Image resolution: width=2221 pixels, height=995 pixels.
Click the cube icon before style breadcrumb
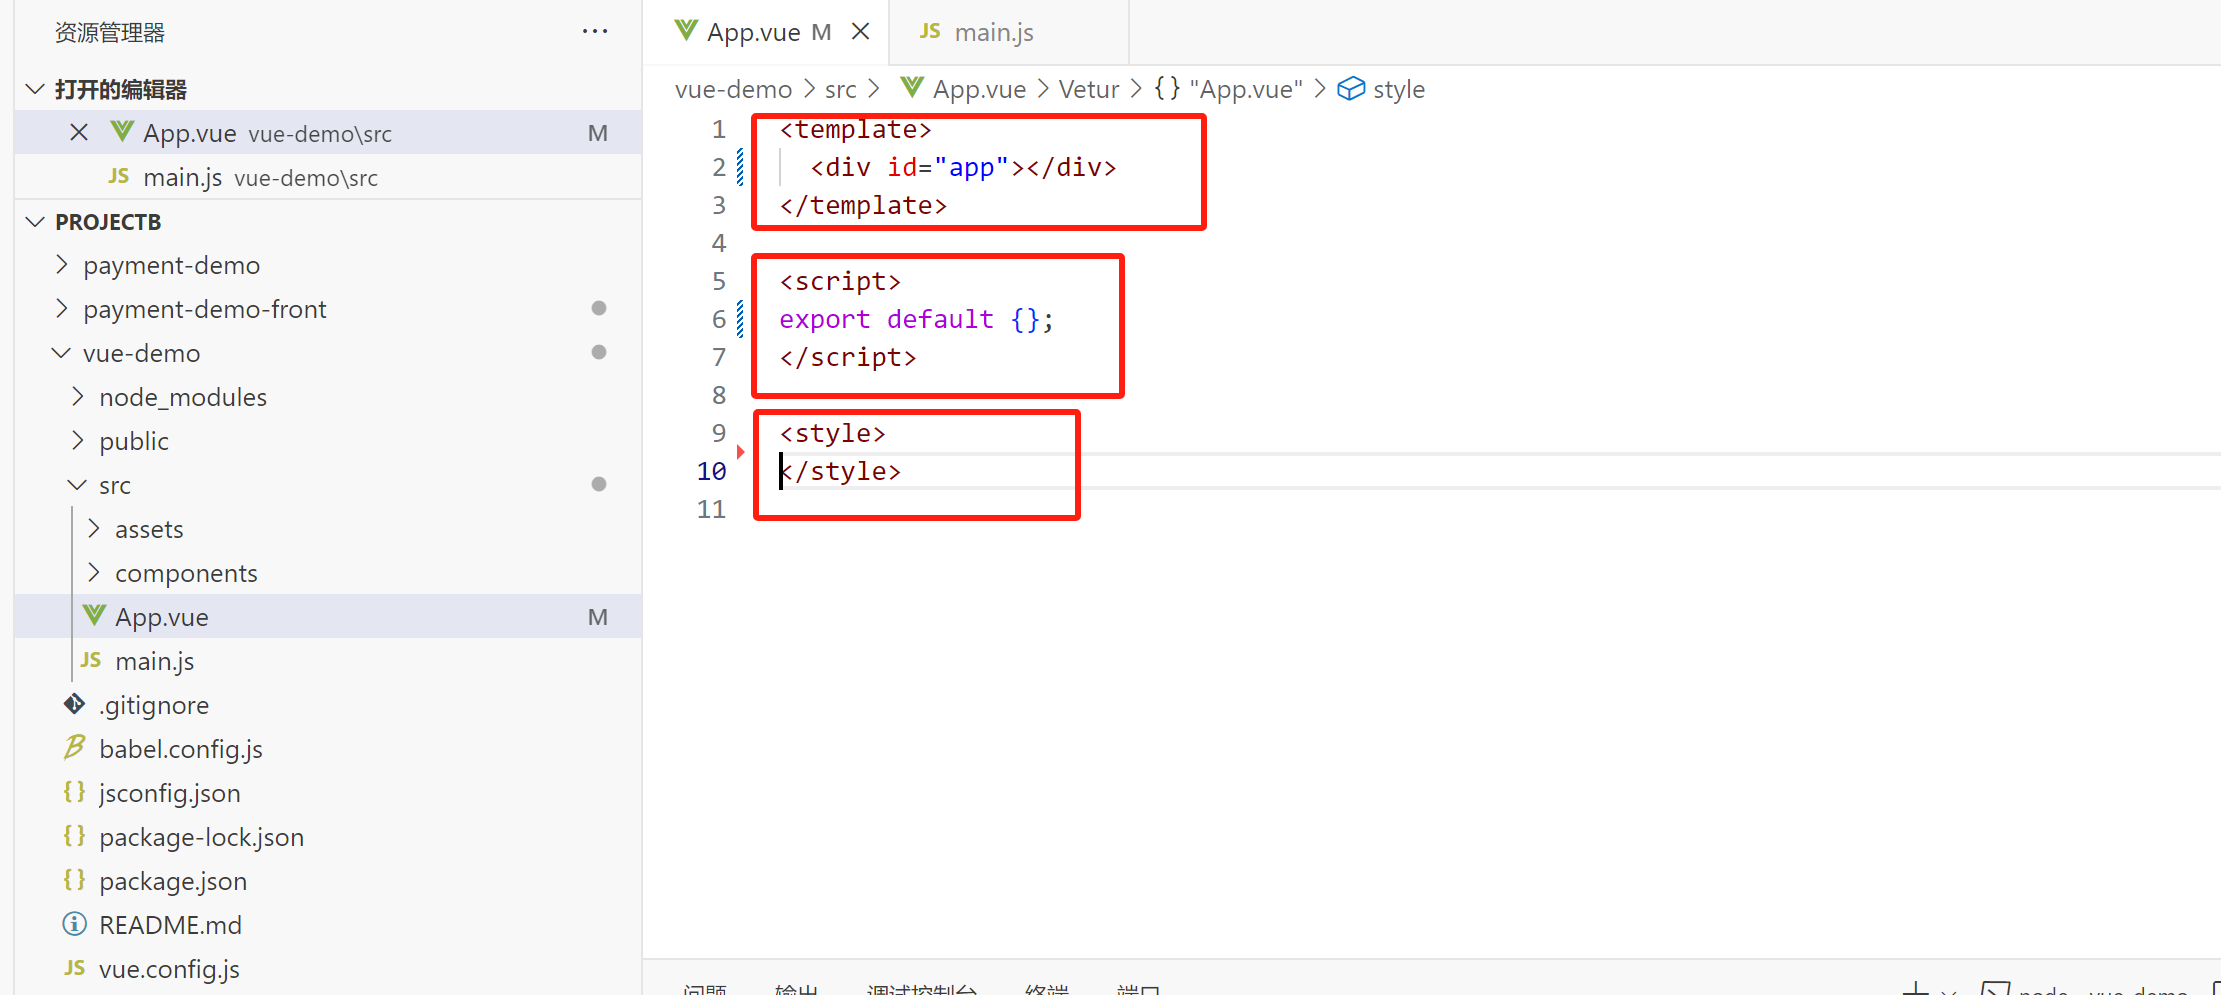(x=1351, y=89)
